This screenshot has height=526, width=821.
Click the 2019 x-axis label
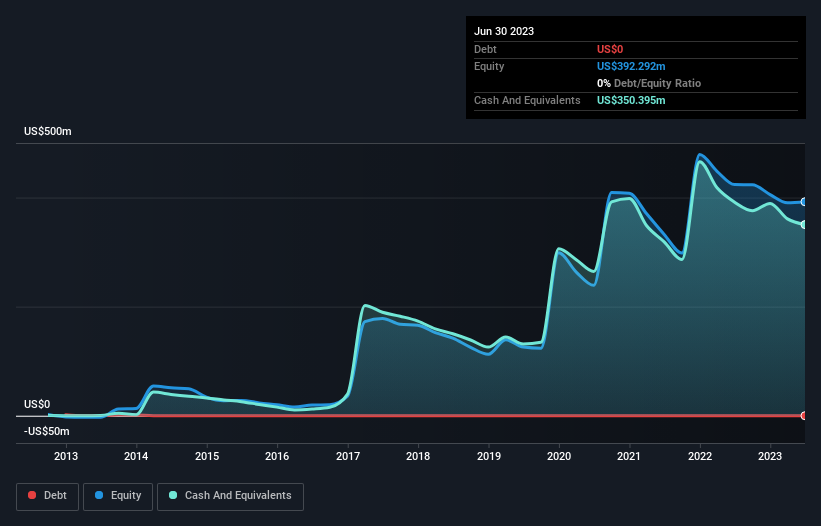(489, 456)
